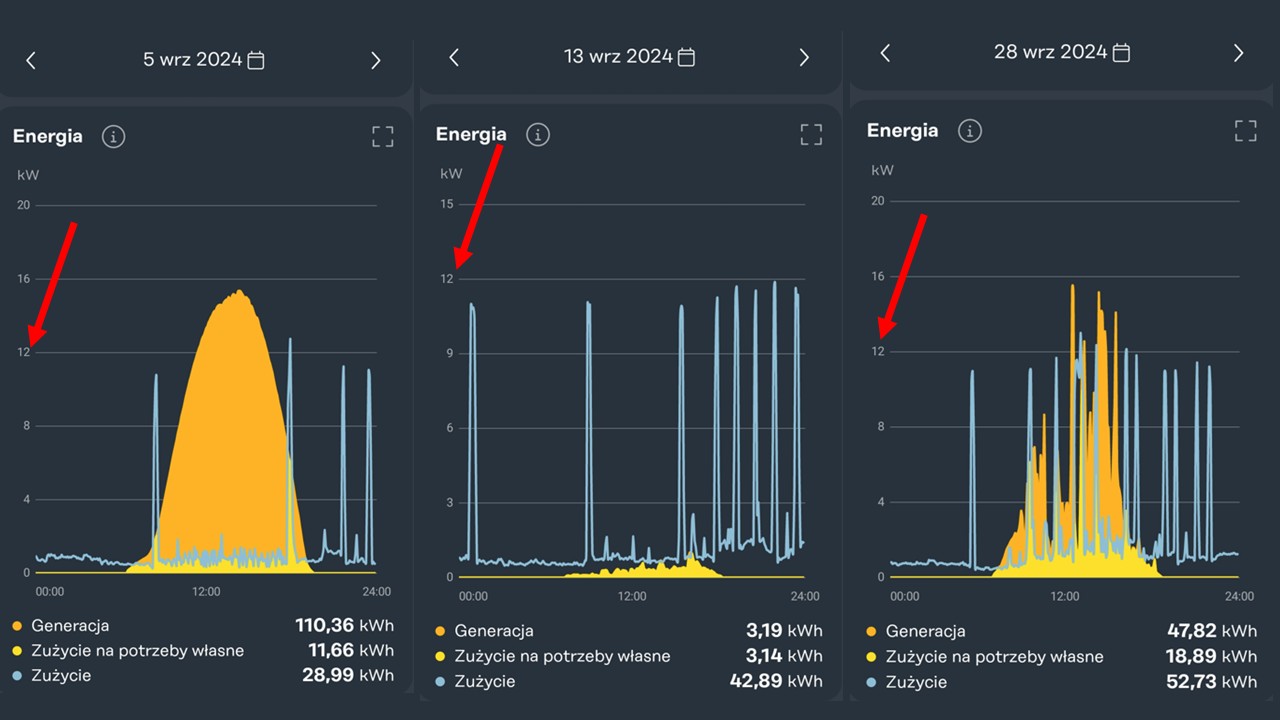Expand 28 wrz chart to fullscreen

[1245, 130]
